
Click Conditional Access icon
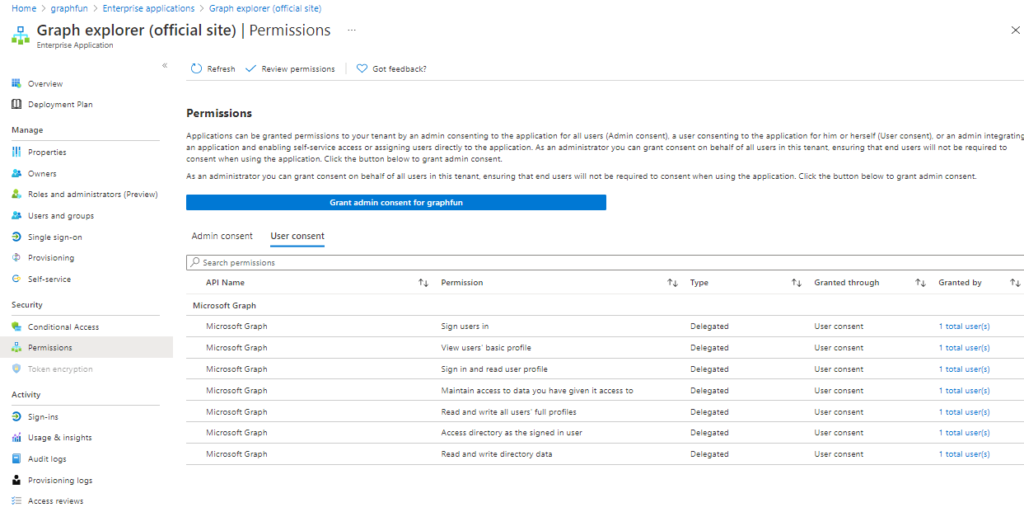click(x=16, y=327)
